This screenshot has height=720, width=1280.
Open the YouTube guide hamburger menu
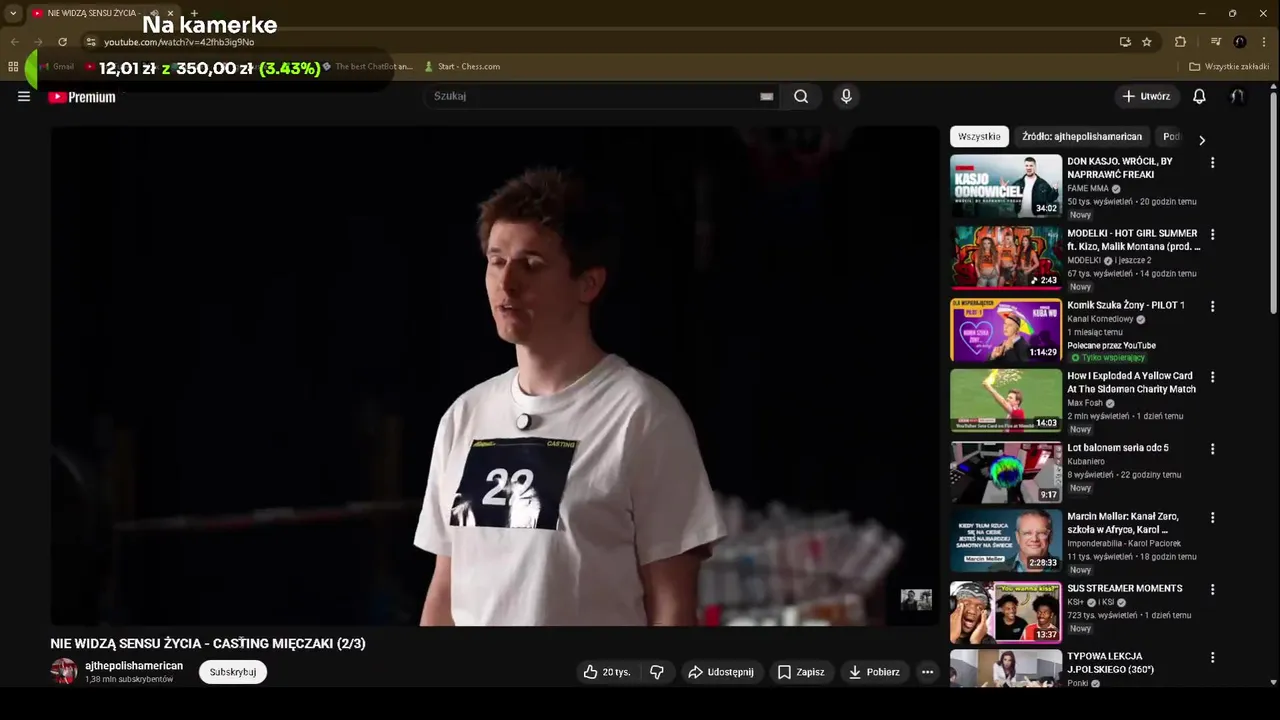pos(24,97)
